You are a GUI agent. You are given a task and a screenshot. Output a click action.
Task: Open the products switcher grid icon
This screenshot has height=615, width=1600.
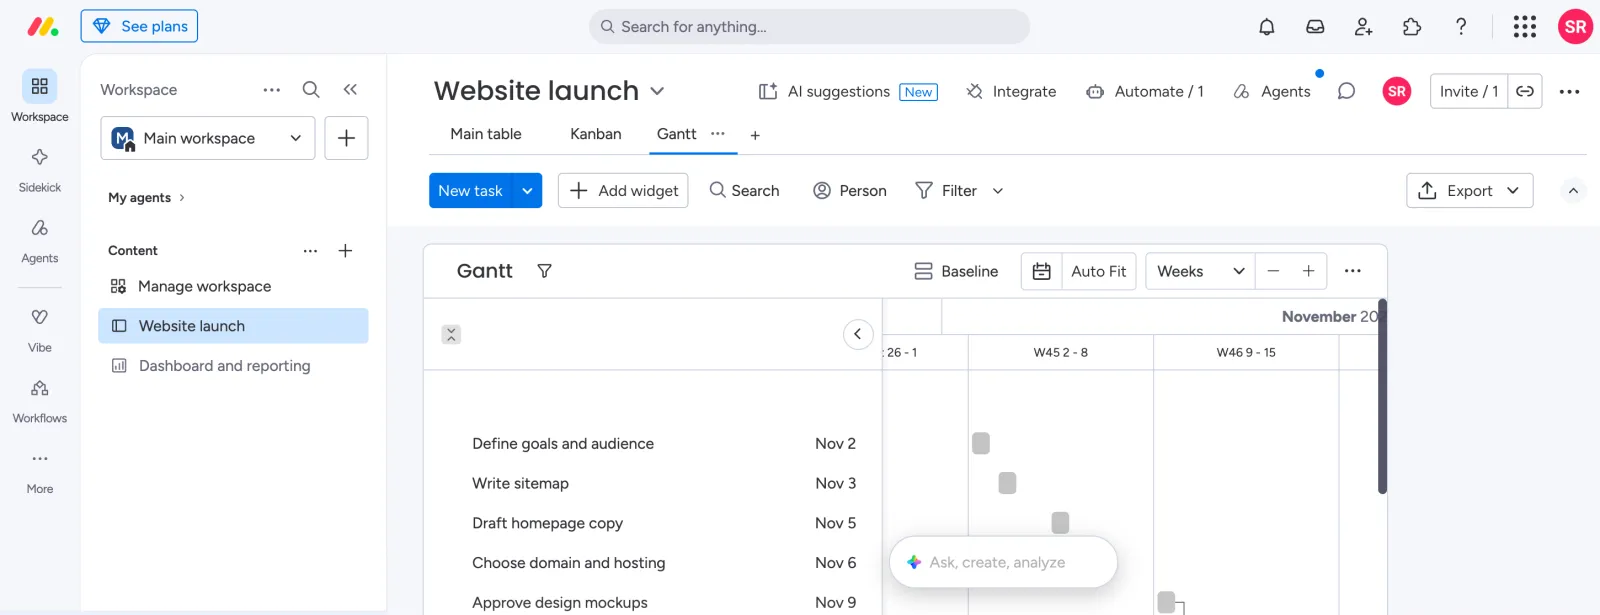1525,27
